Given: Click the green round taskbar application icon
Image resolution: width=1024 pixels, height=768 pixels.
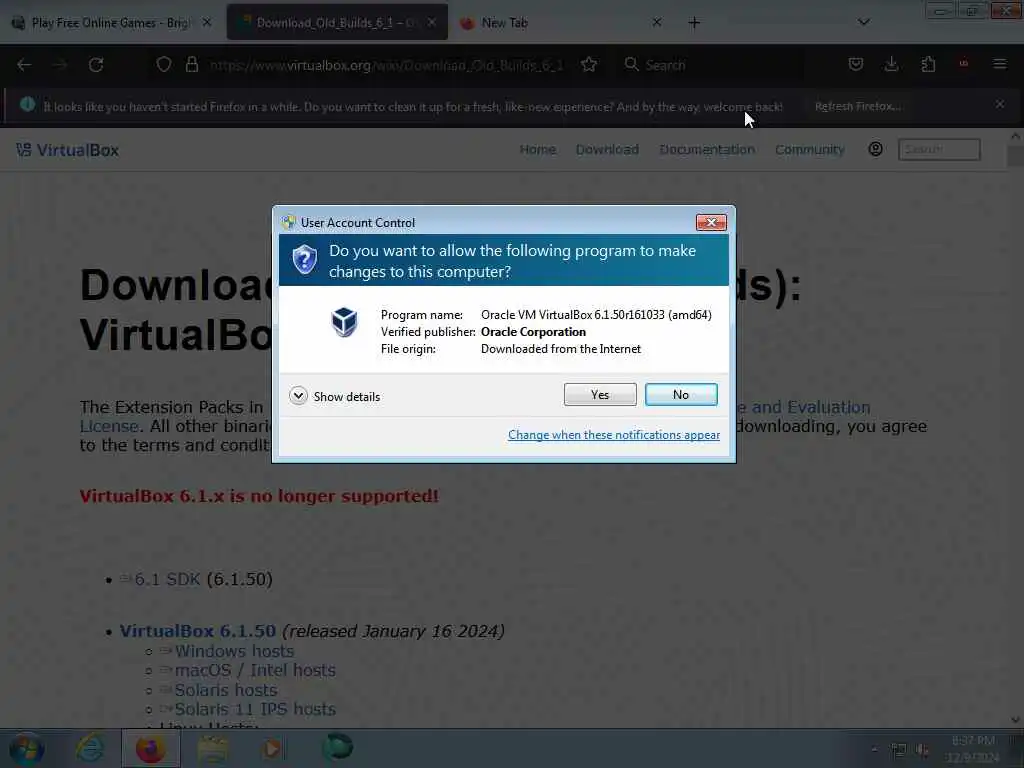Looking at the screenshot, I should tap(338, 747).
